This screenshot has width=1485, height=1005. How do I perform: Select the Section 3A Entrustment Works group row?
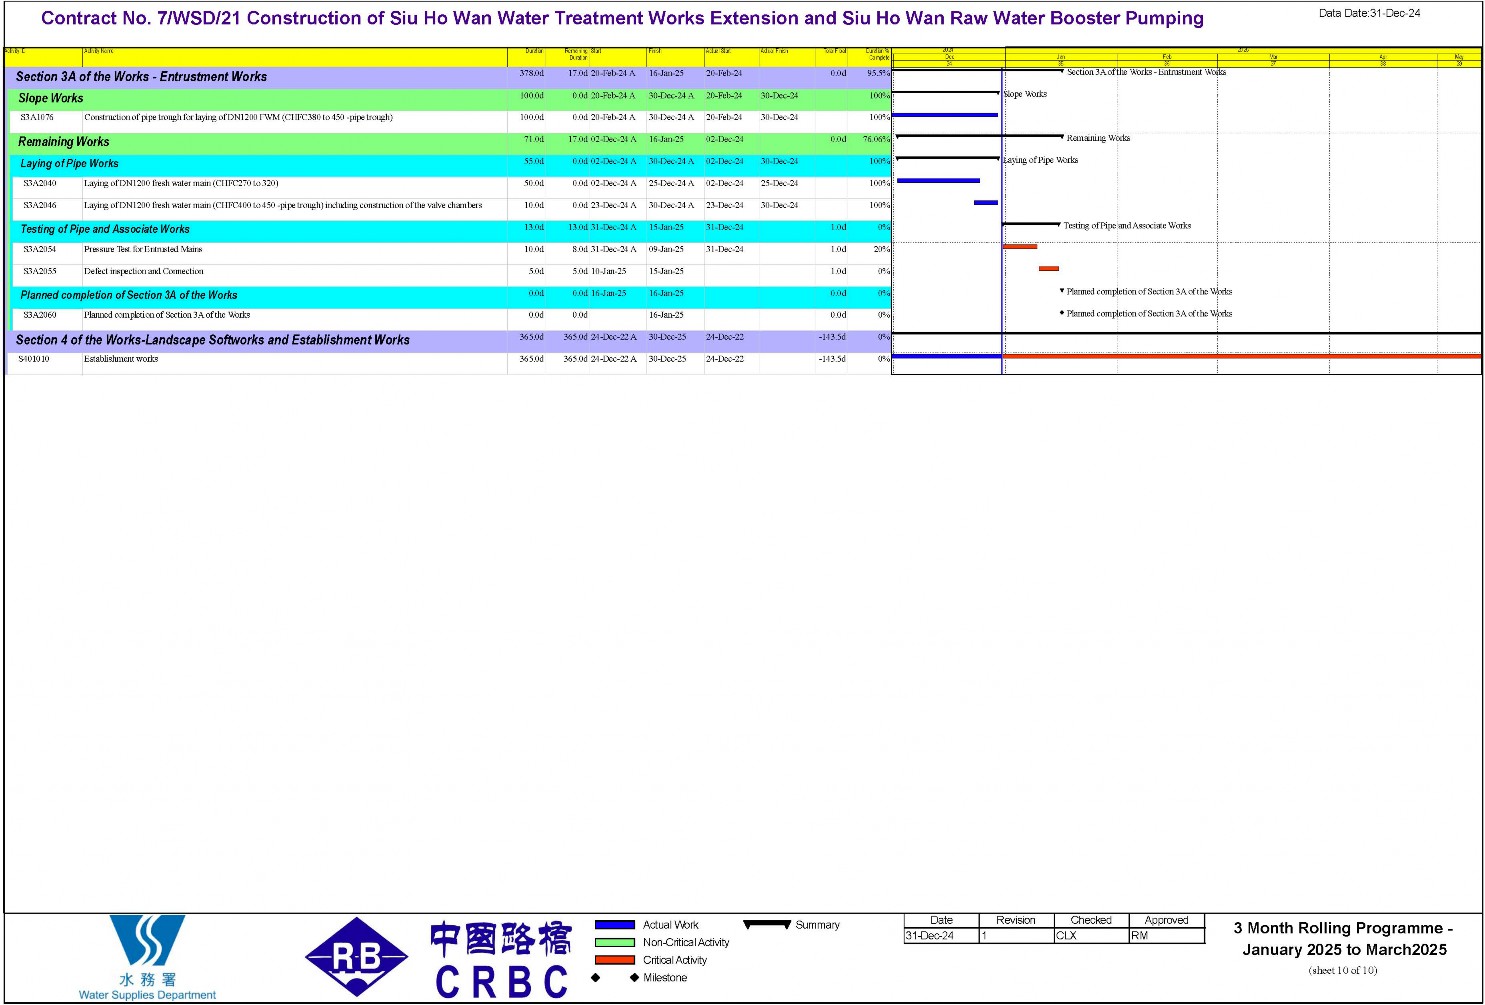448,76
